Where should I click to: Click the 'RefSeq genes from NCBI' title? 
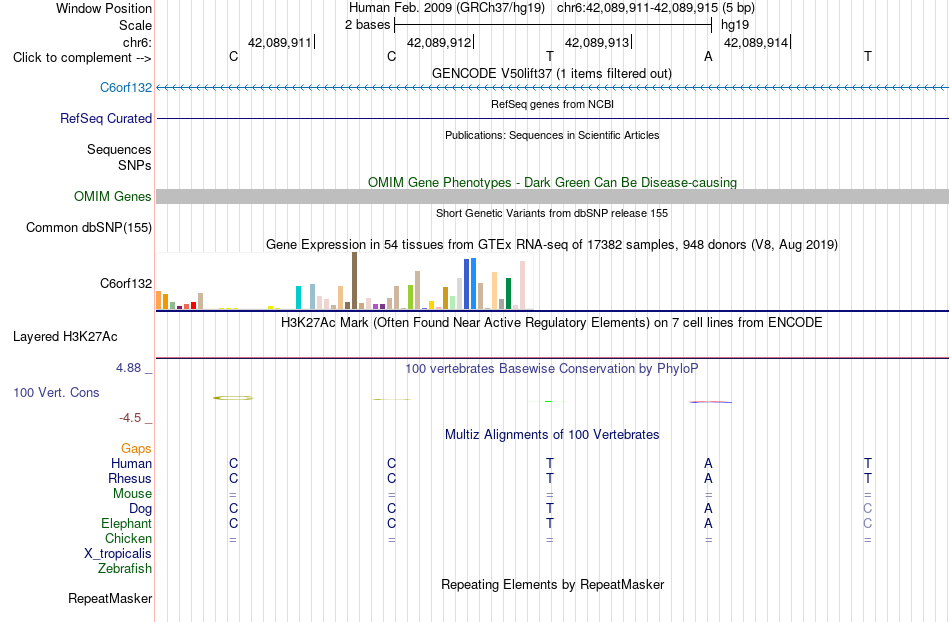tap(552, 104)
